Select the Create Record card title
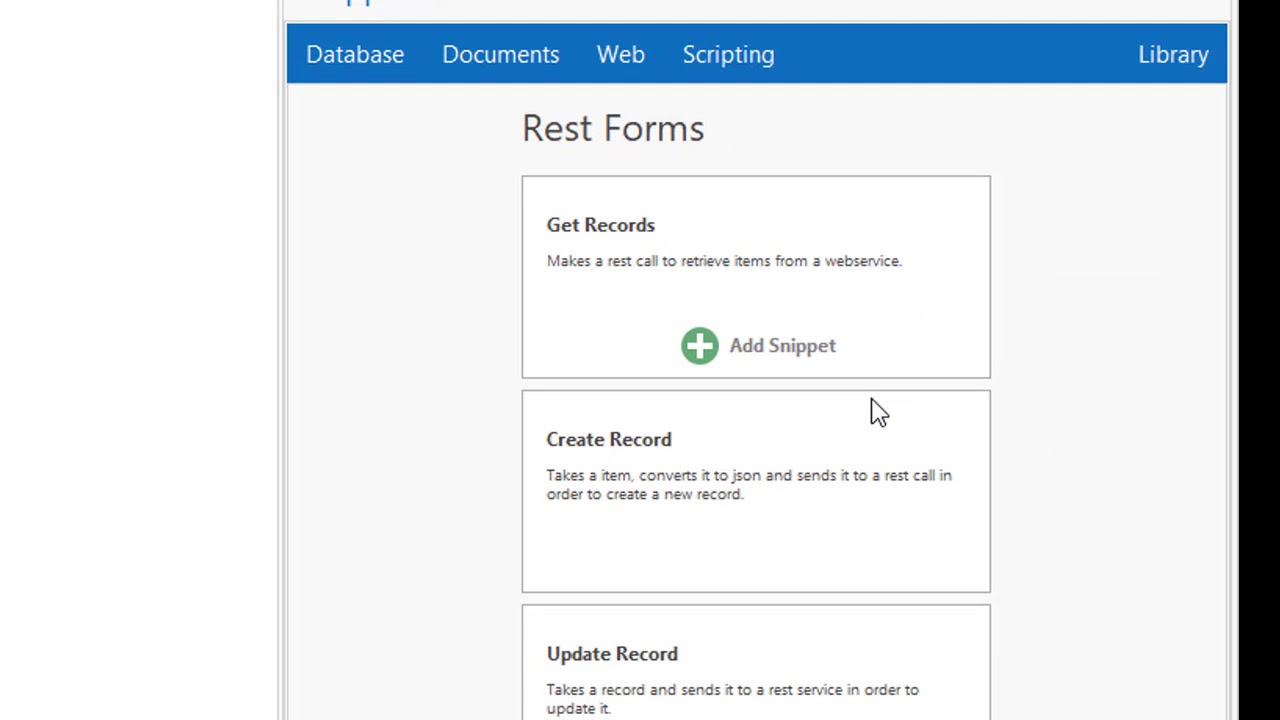 click(x=608, y=440)
